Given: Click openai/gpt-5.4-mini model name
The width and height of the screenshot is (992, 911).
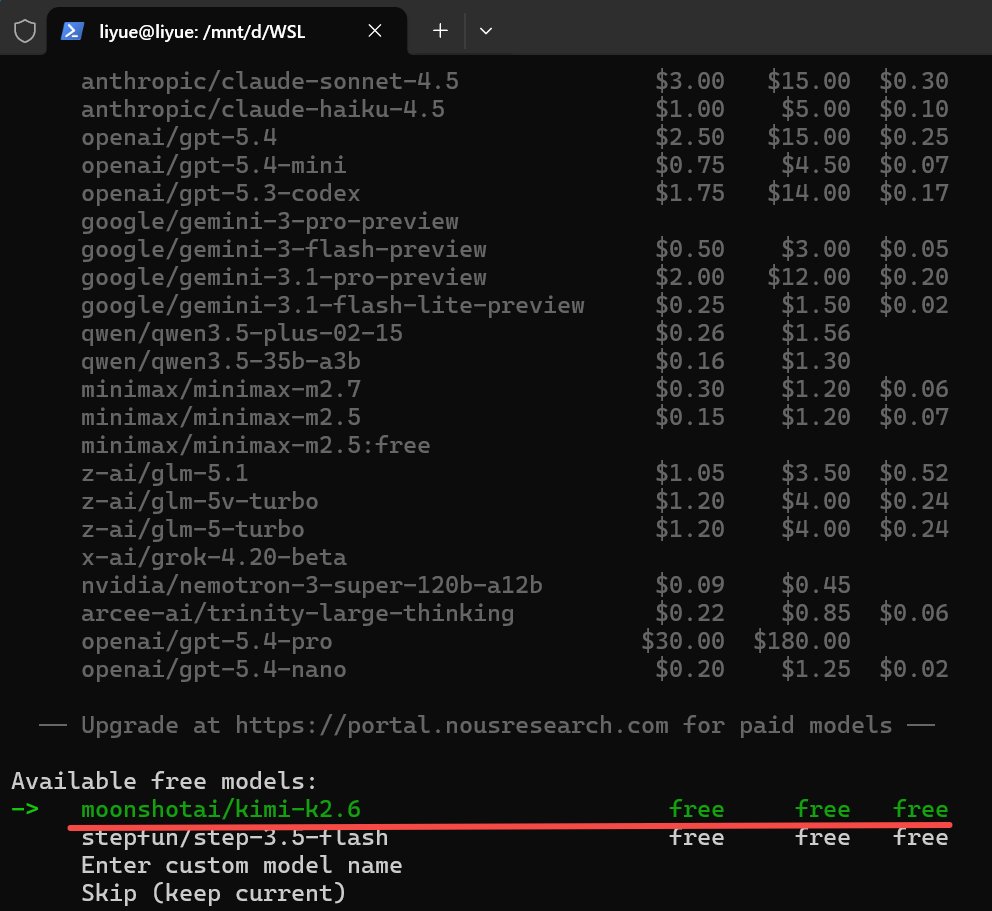Looking at the screenshot, I should tap(214, 165).
